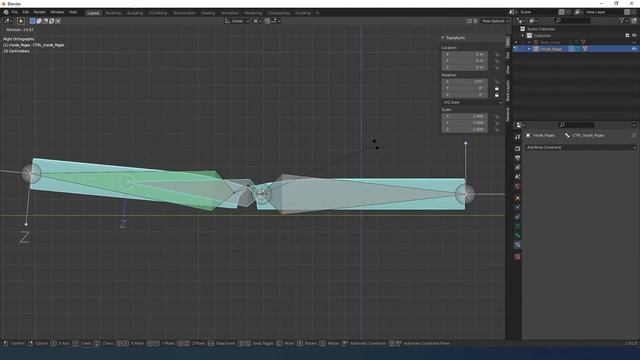
Task: Switch to the UV Editing workspace tab
Action: tap(158, 13)
